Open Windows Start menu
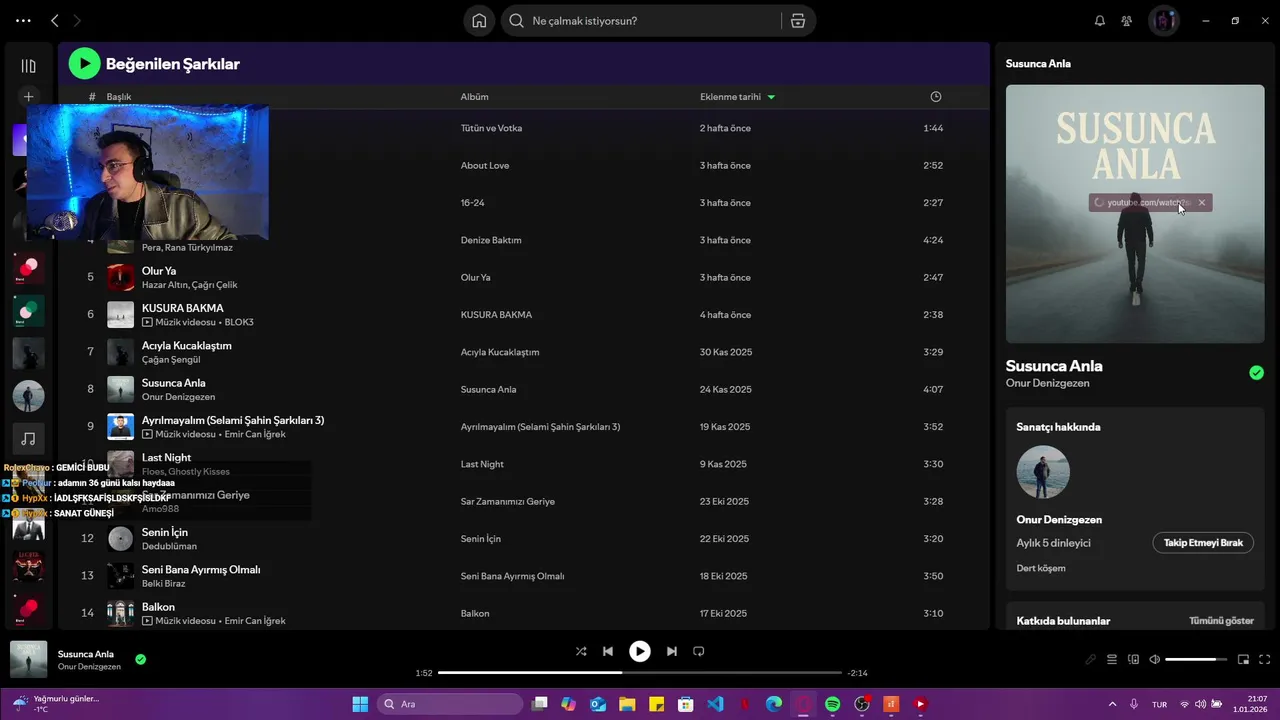Viewport: 1280px width, 720px height. pyautogui.click(x=360, y=704)
